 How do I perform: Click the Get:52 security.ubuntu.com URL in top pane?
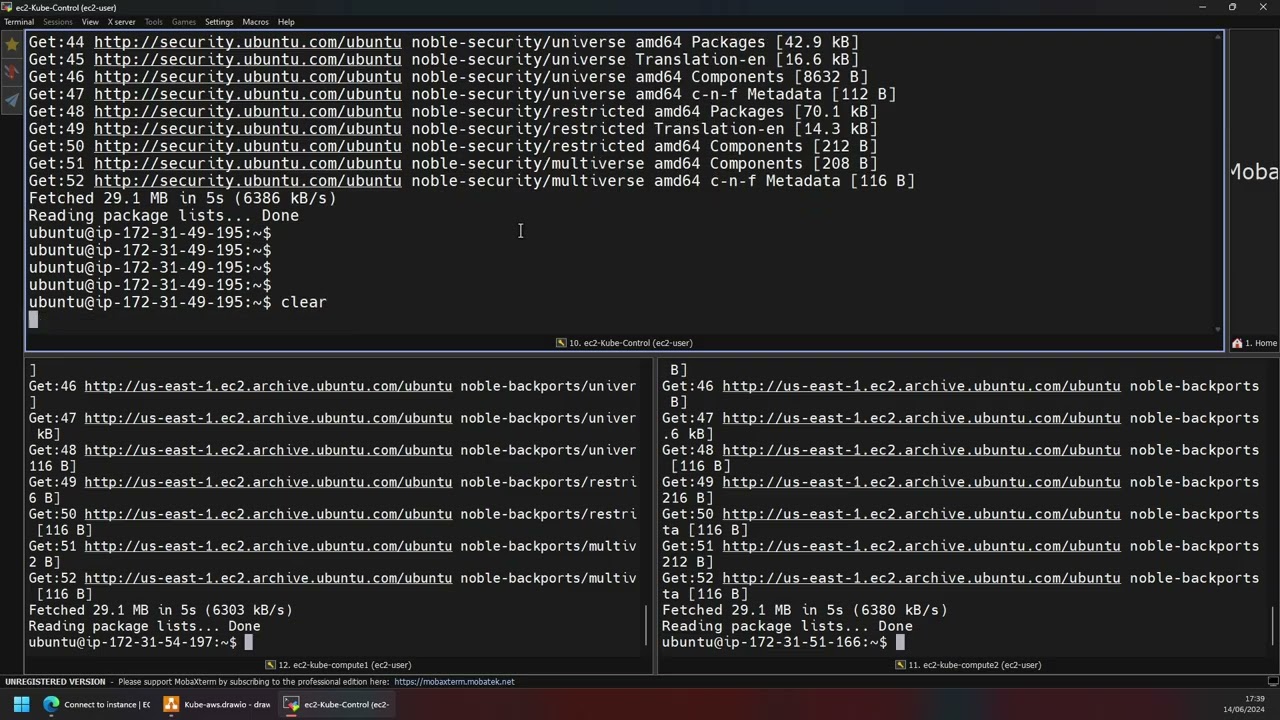(x=248, y=181)
